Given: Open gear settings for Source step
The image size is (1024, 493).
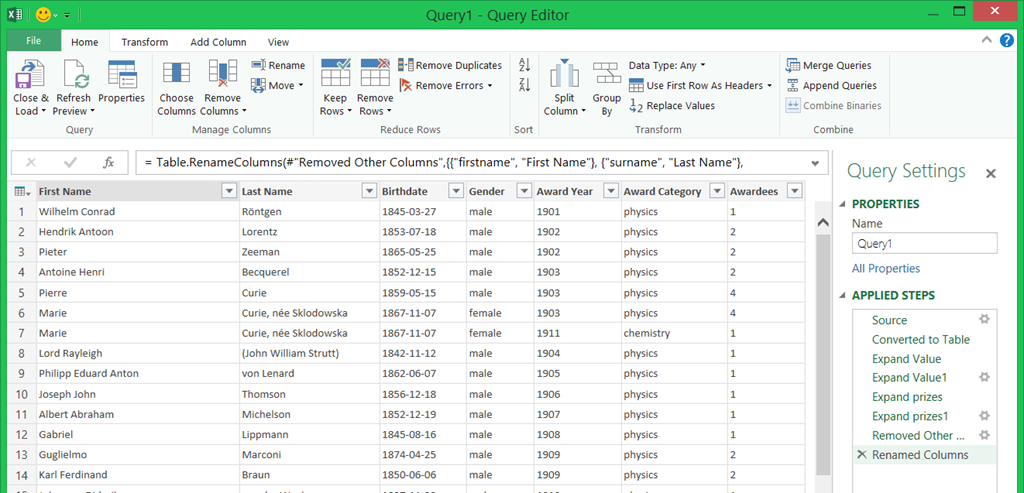Looking at the screenshot, I should 984,320.
